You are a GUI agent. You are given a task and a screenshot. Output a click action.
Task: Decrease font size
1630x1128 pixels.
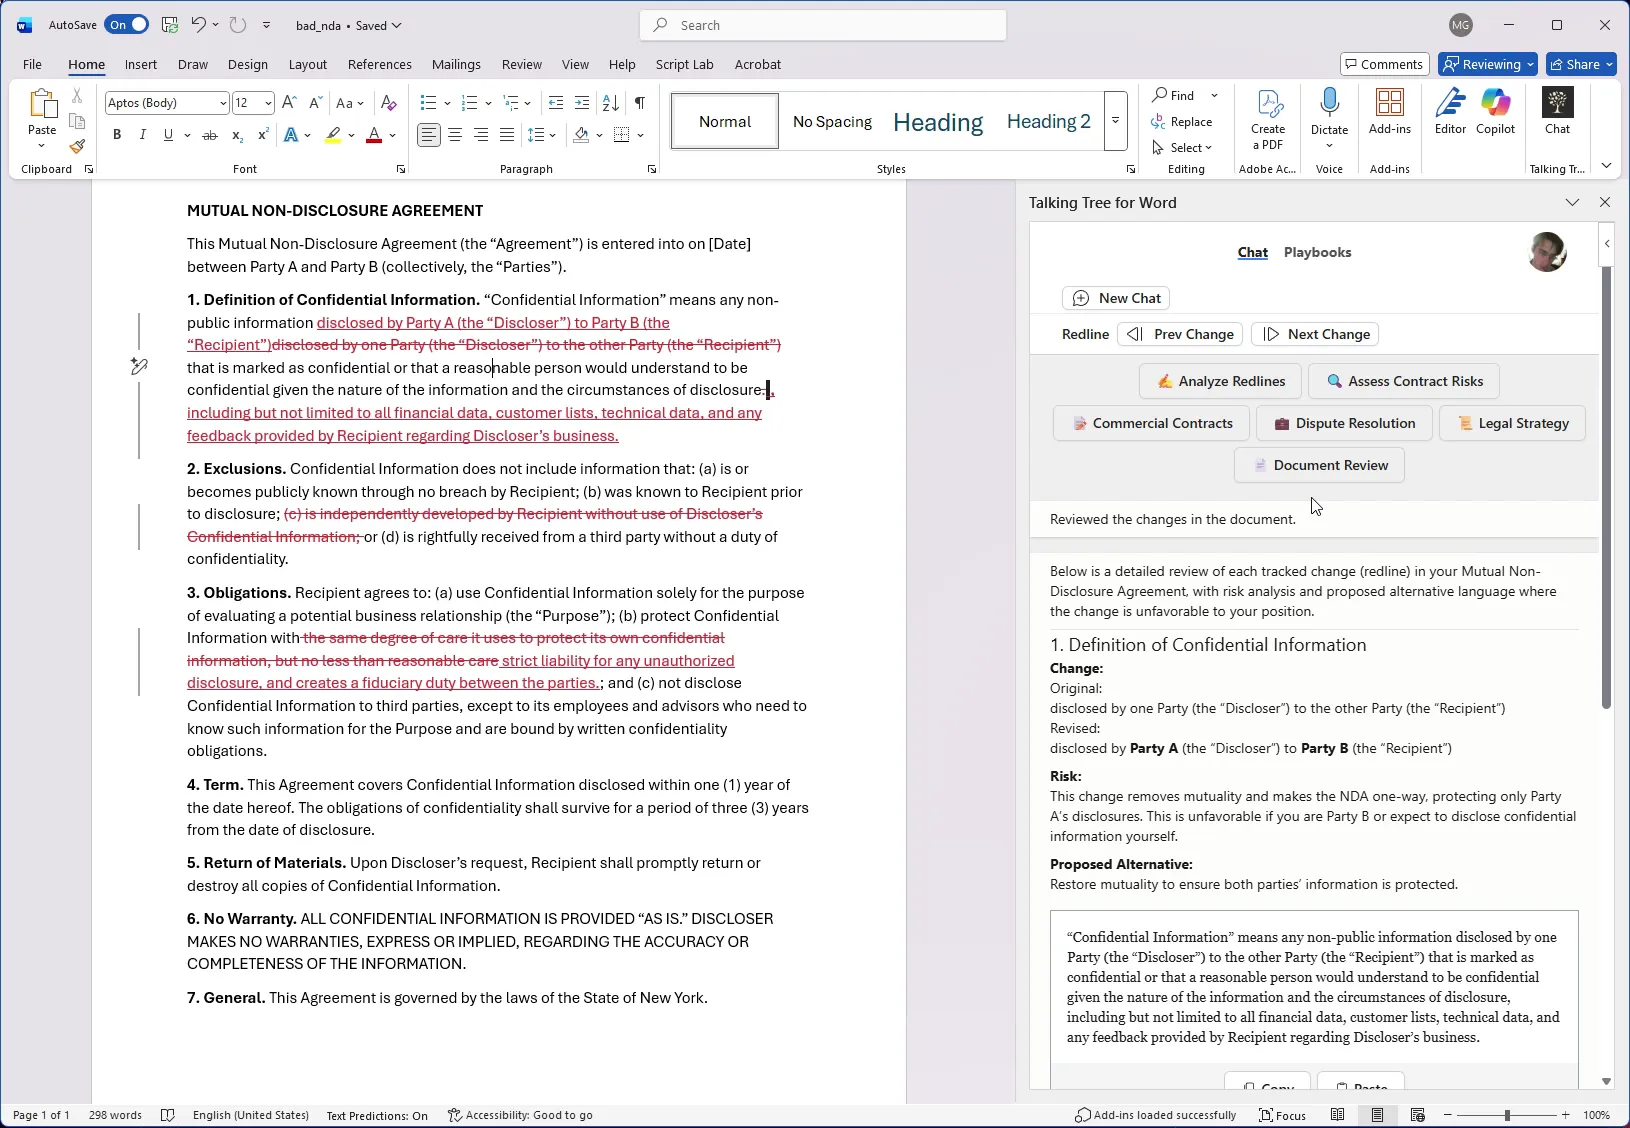315,103
